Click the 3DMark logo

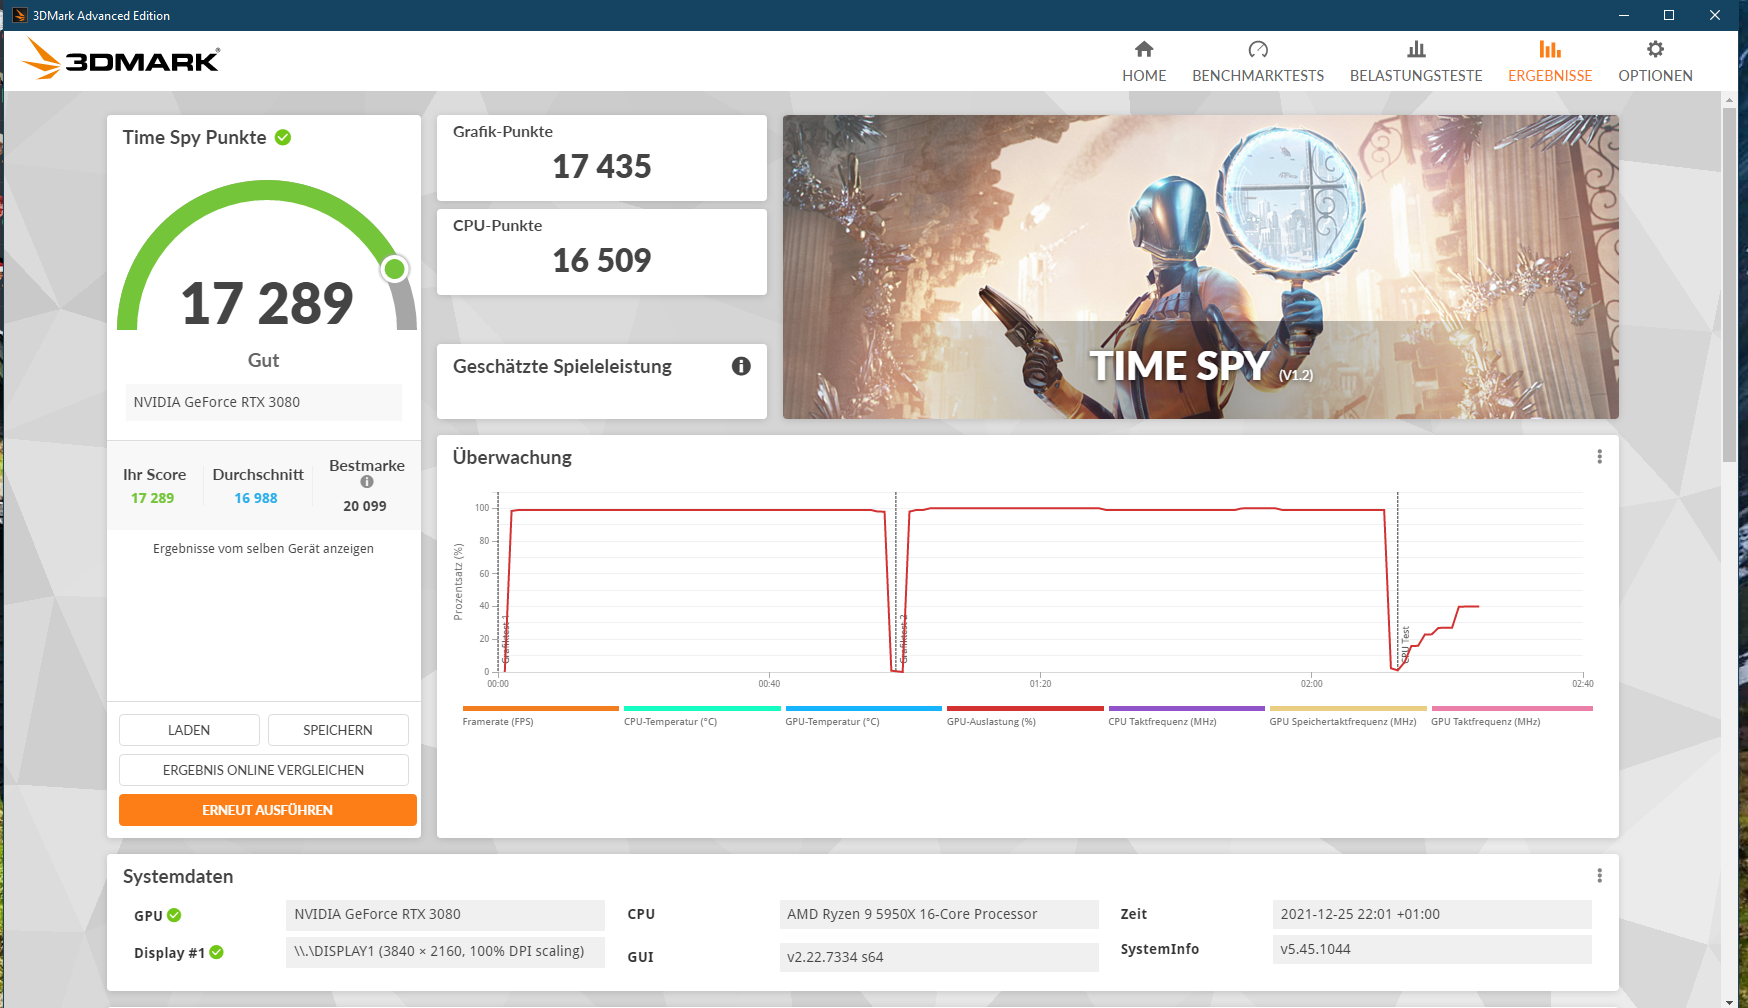coord(121,59)
